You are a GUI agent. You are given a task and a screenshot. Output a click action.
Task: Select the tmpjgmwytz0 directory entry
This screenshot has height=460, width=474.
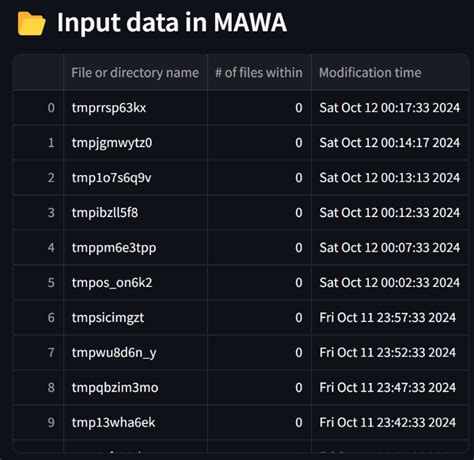click(135, 143)
